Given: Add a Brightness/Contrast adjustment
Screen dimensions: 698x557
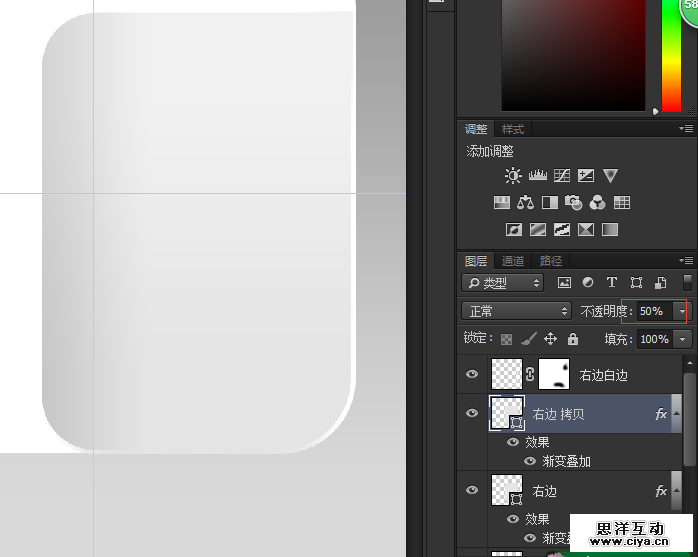Looking at the screenshot, I should click(x=513, y=176).
